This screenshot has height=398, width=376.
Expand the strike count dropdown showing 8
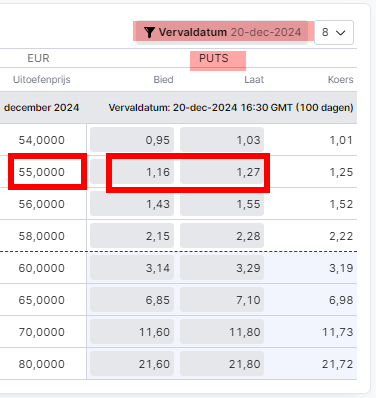click(x=334, y=32)
